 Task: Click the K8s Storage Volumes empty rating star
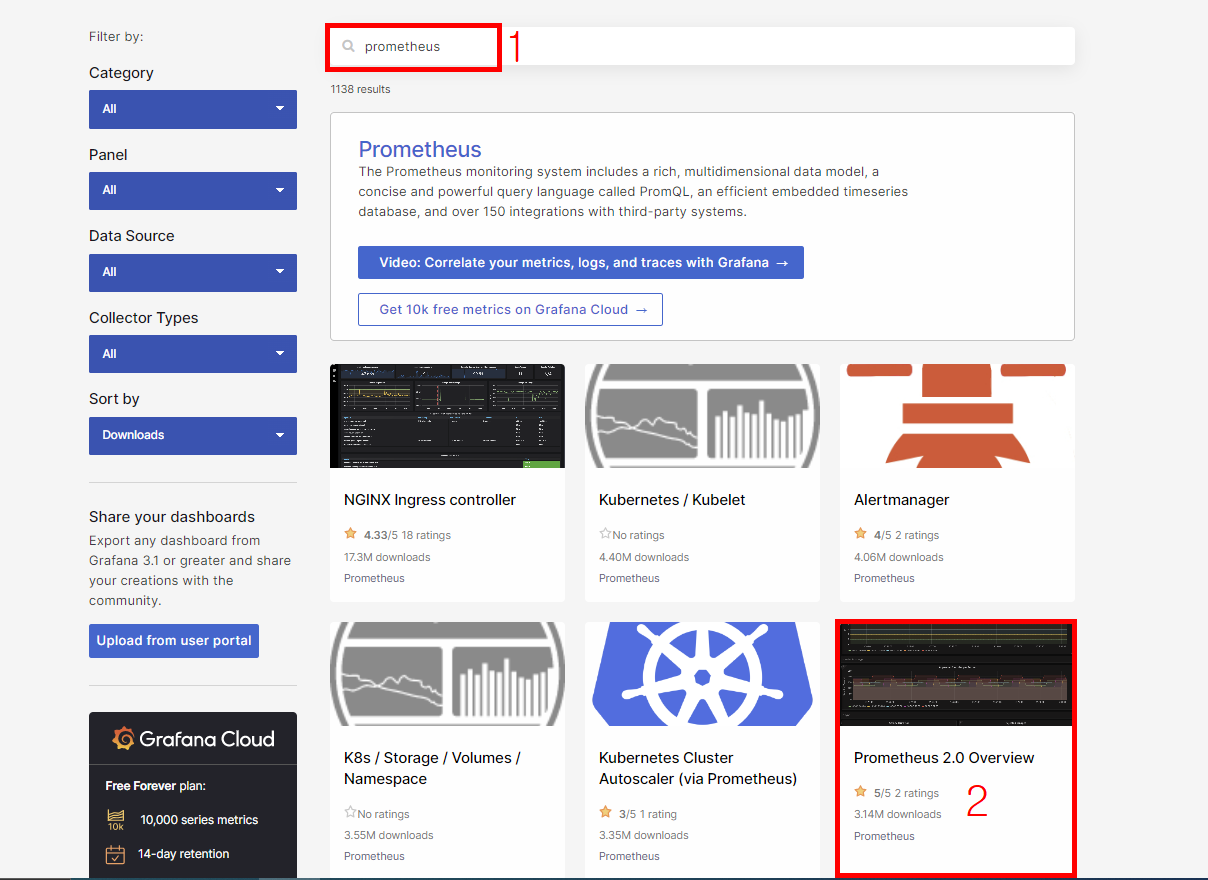click(350, 813)
